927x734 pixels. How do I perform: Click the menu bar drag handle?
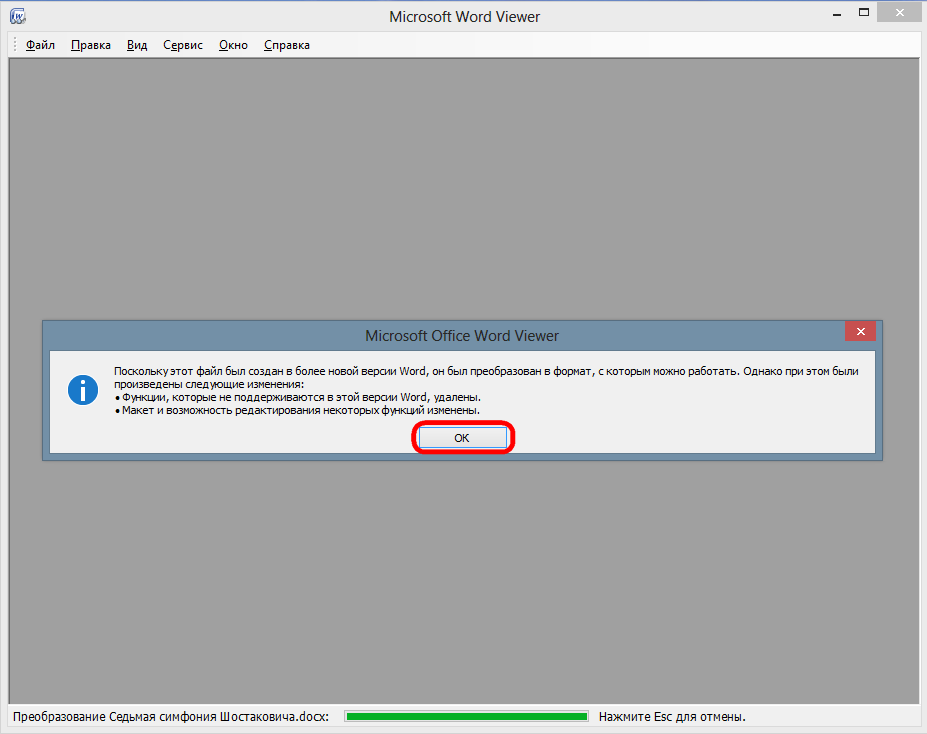coord(15,45)
